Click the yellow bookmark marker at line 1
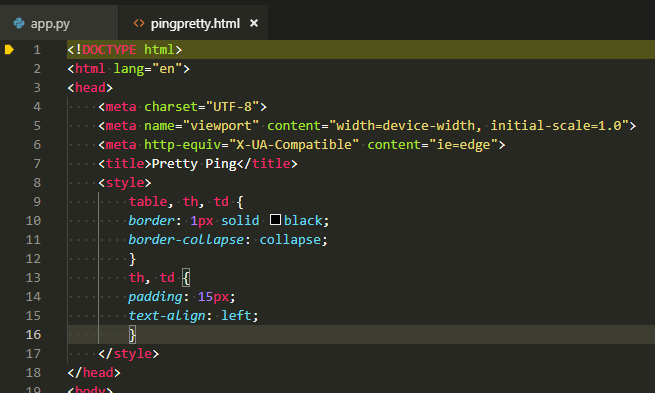 pyautogui.click(x=9, y=50)
